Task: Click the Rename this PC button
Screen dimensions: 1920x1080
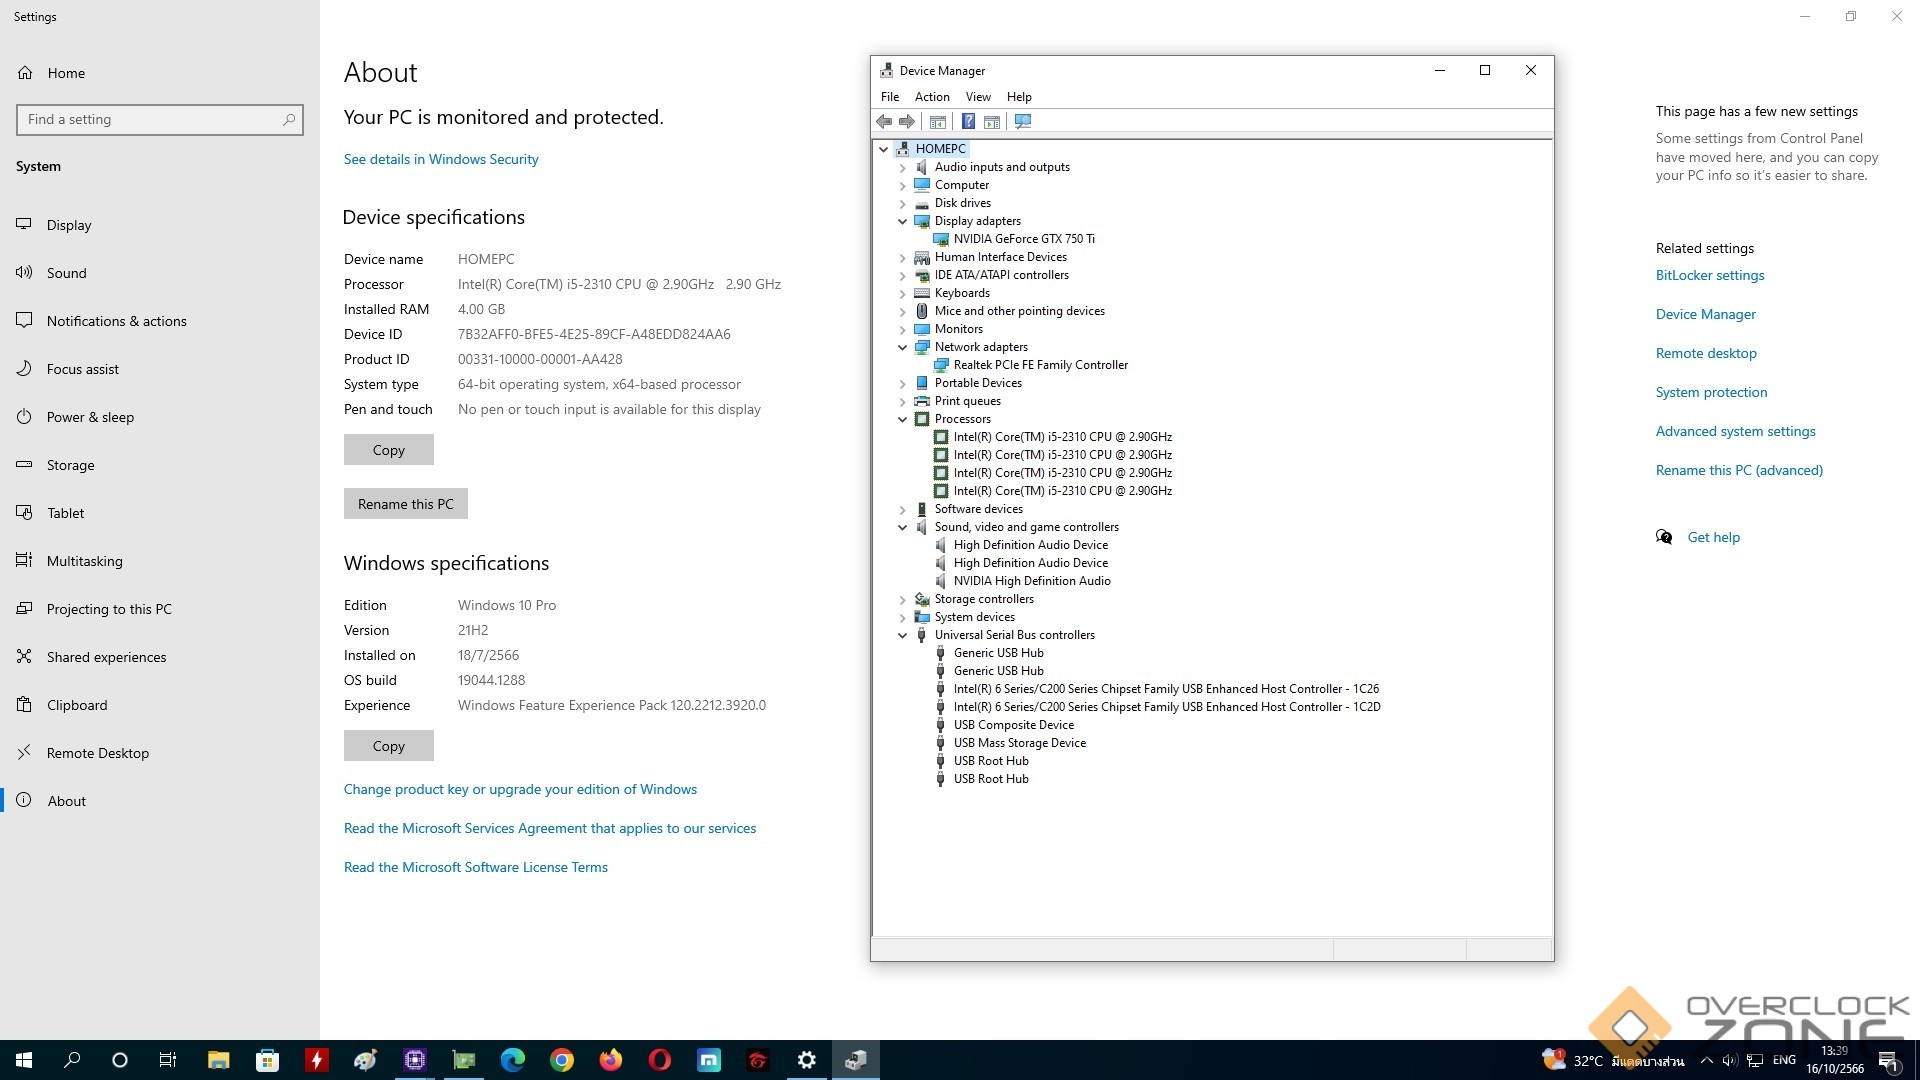Action: click(405, 504)
